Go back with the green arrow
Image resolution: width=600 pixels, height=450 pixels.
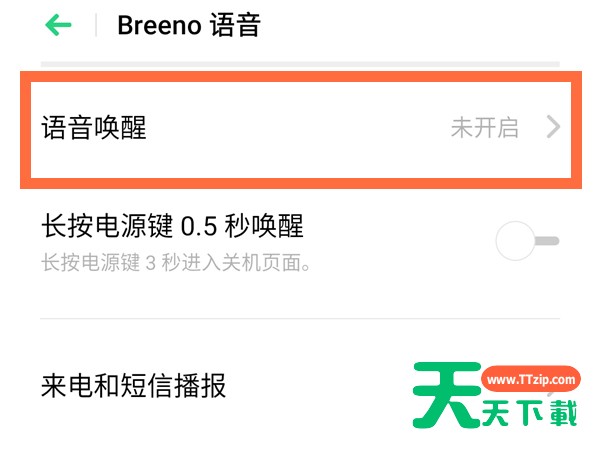(x=58, y=25)
